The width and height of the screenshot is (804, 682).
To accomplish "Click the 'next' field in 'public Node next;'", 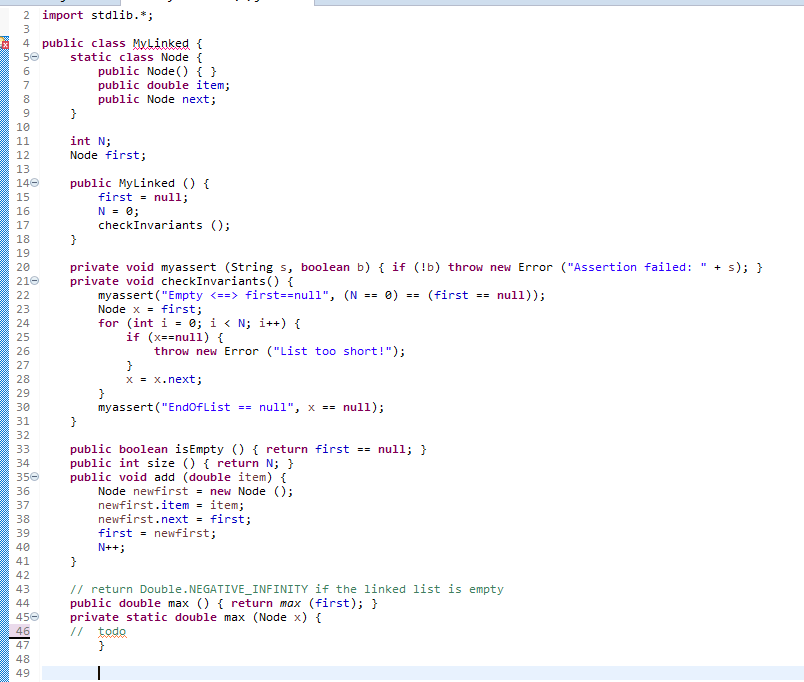I will click(195, 99).
